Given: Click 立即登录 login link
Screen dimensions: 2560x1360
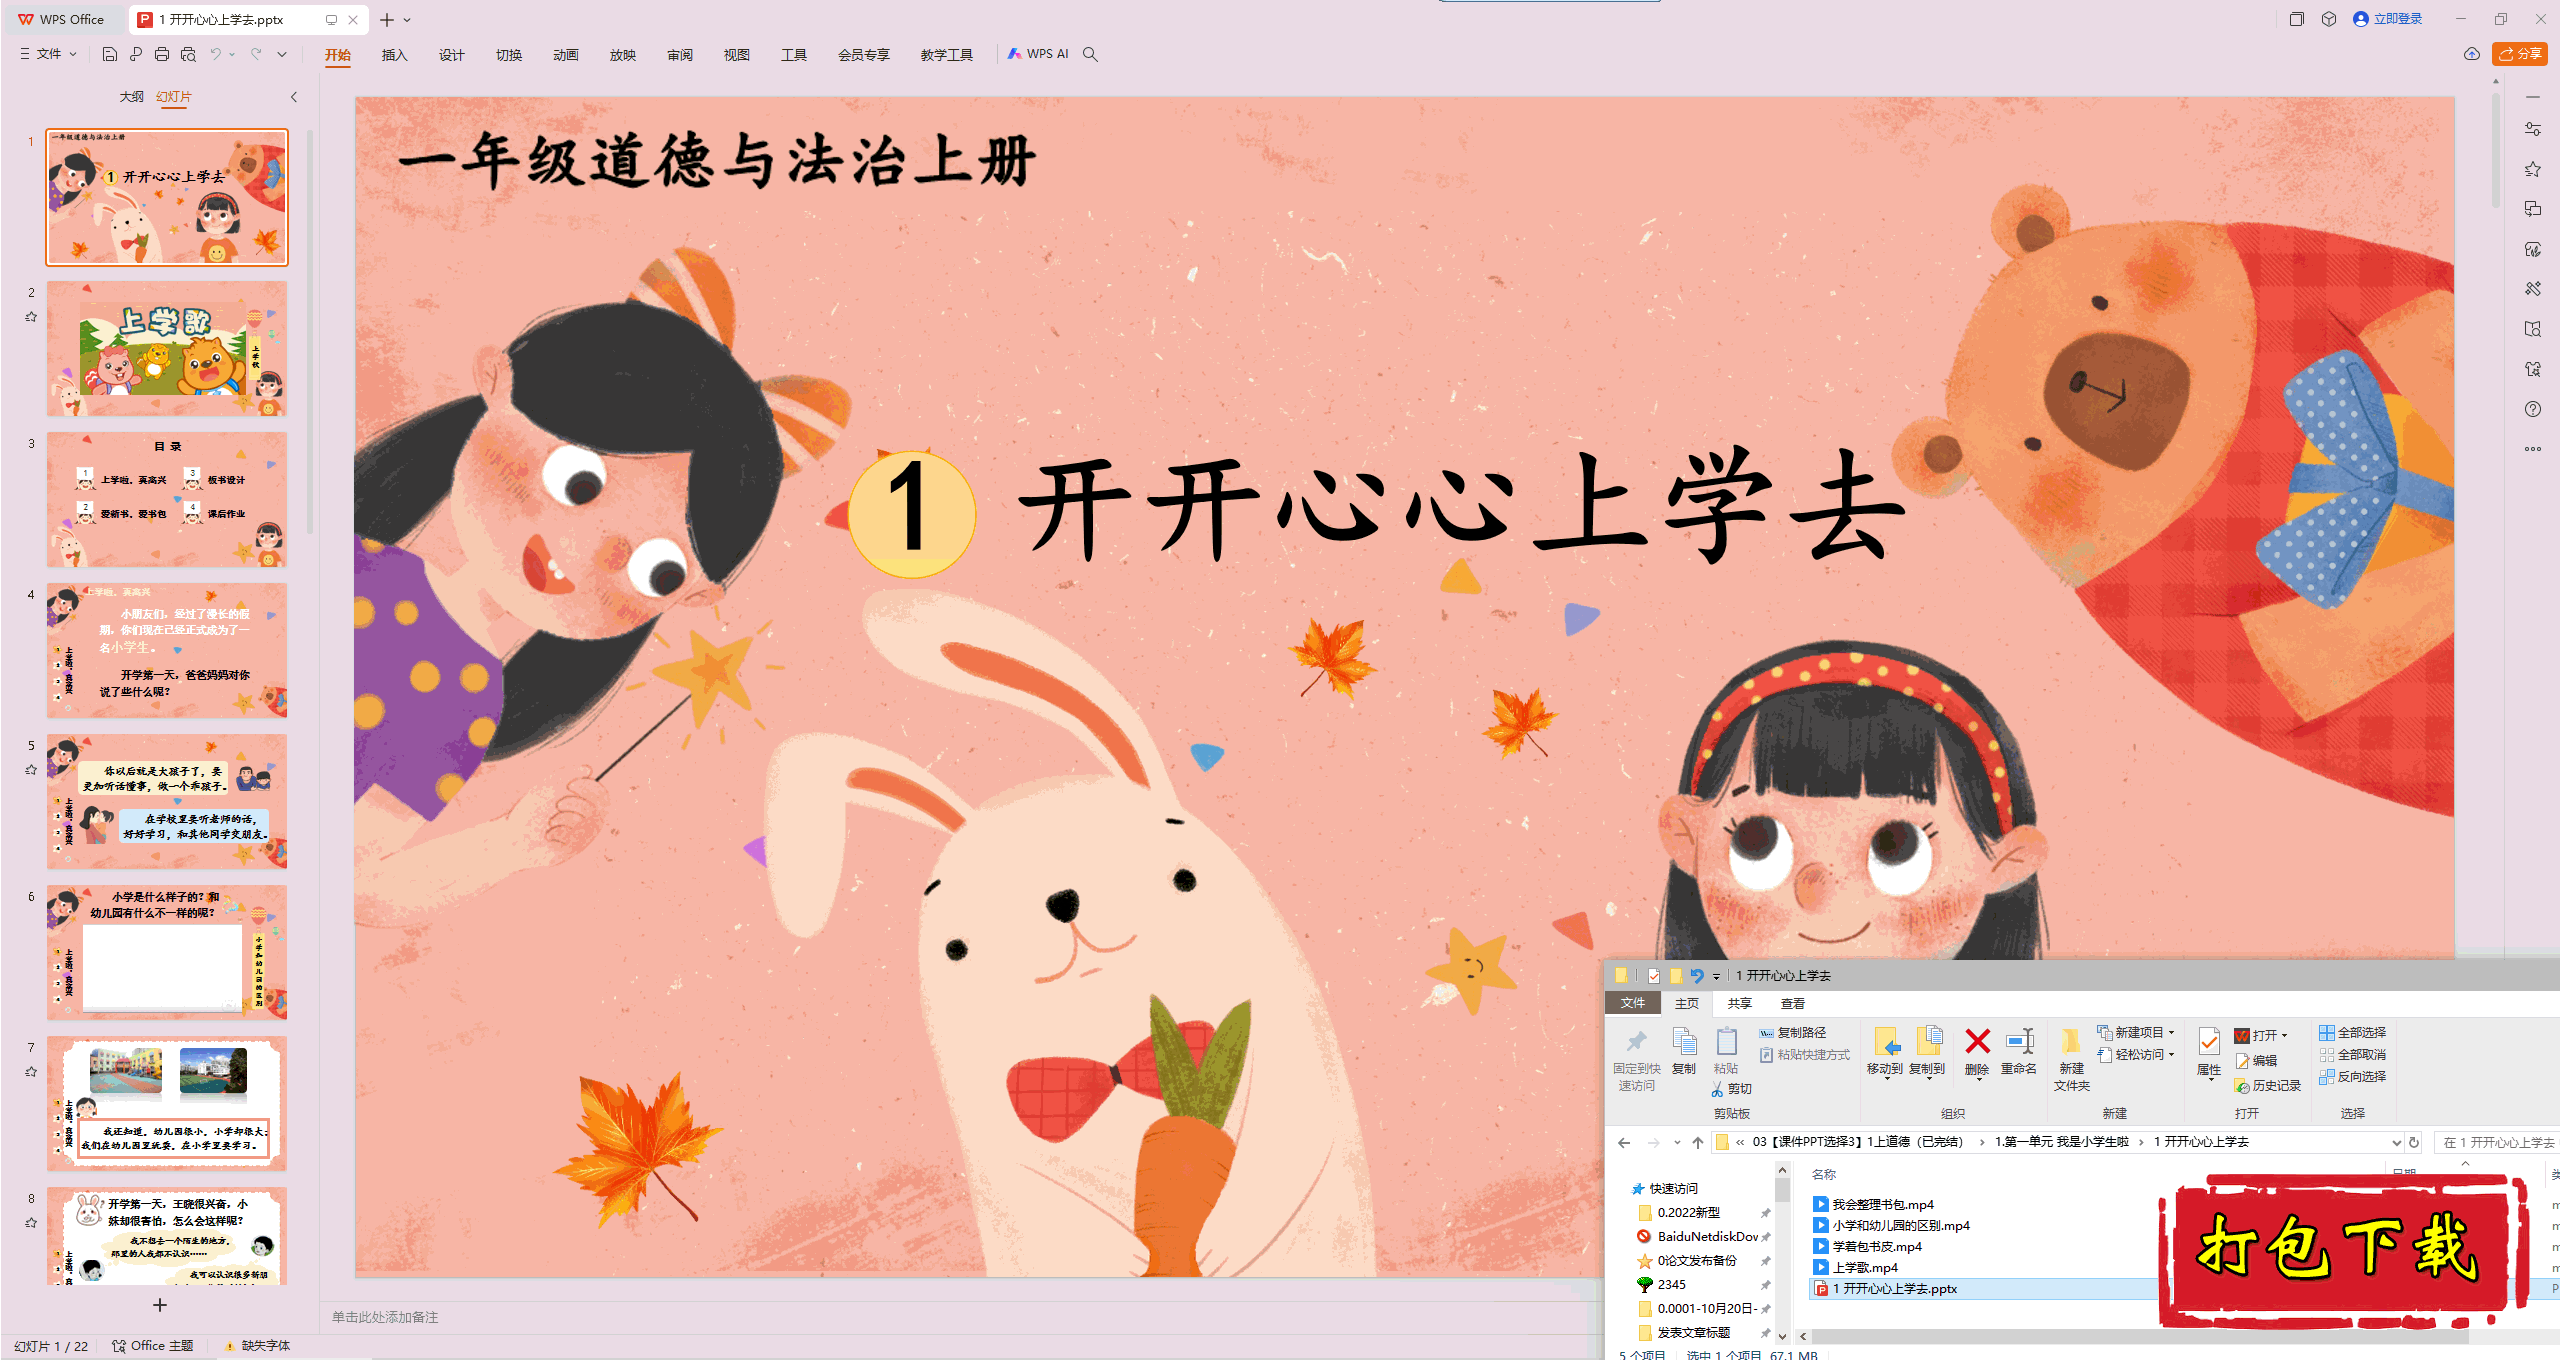Looking at the screenshot, I should tap(2388, 19).
